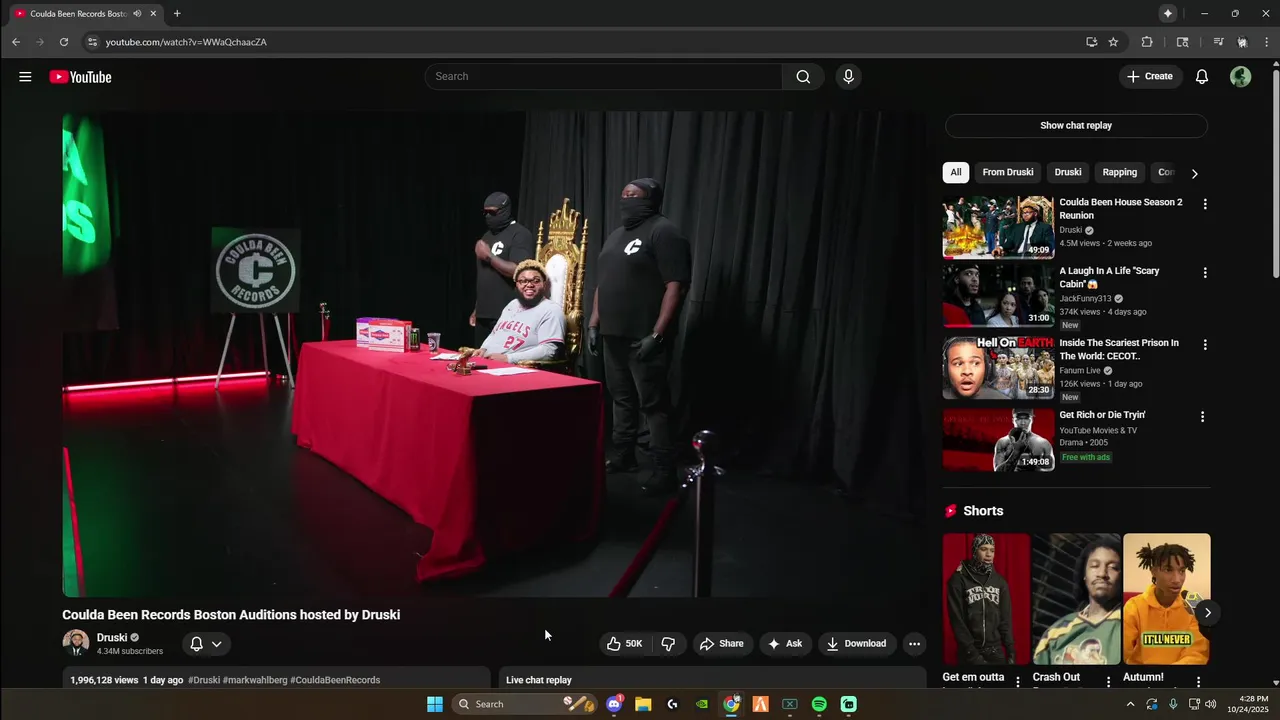Download the video
The height and width of the screenshot is (720, 1280).
point(856,644)
